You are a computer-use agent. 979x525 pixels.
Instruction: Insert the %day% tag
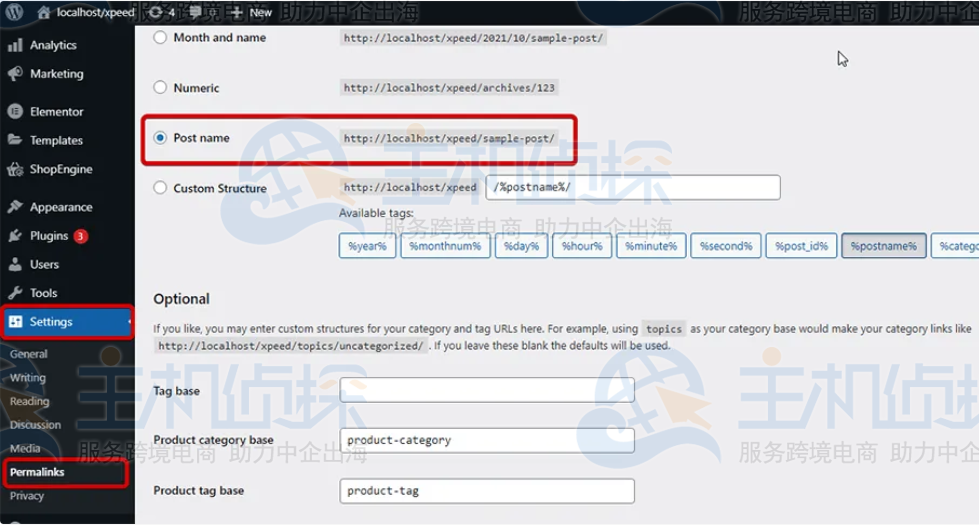521,246
